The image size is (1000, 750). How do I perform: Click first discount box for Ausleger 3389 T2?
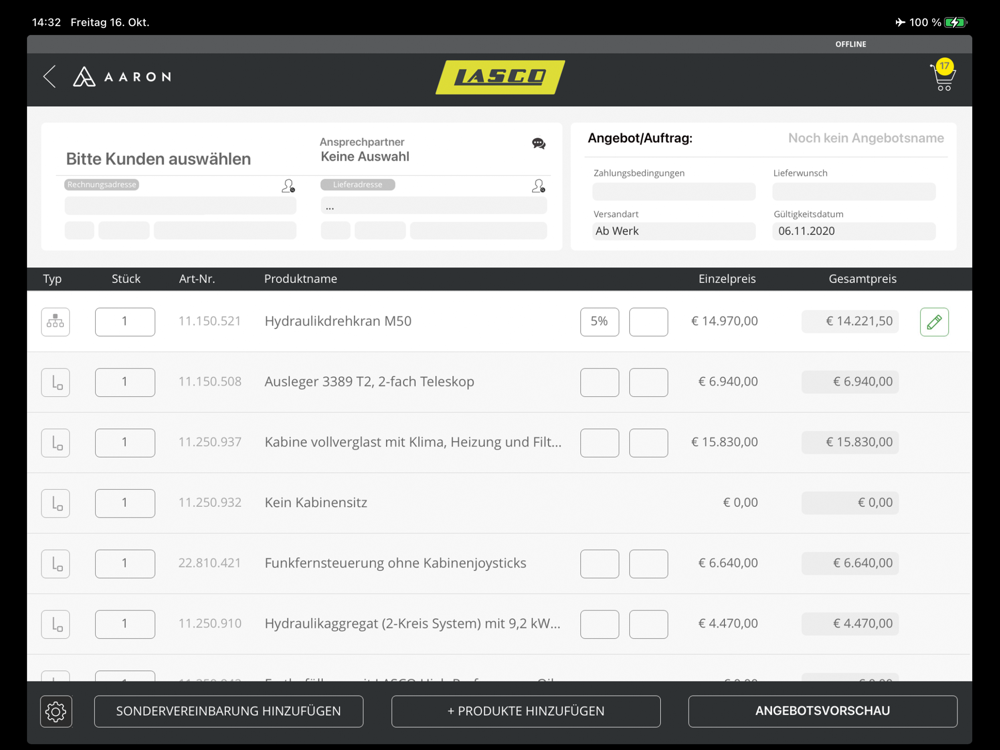click(x=599, y=382)
